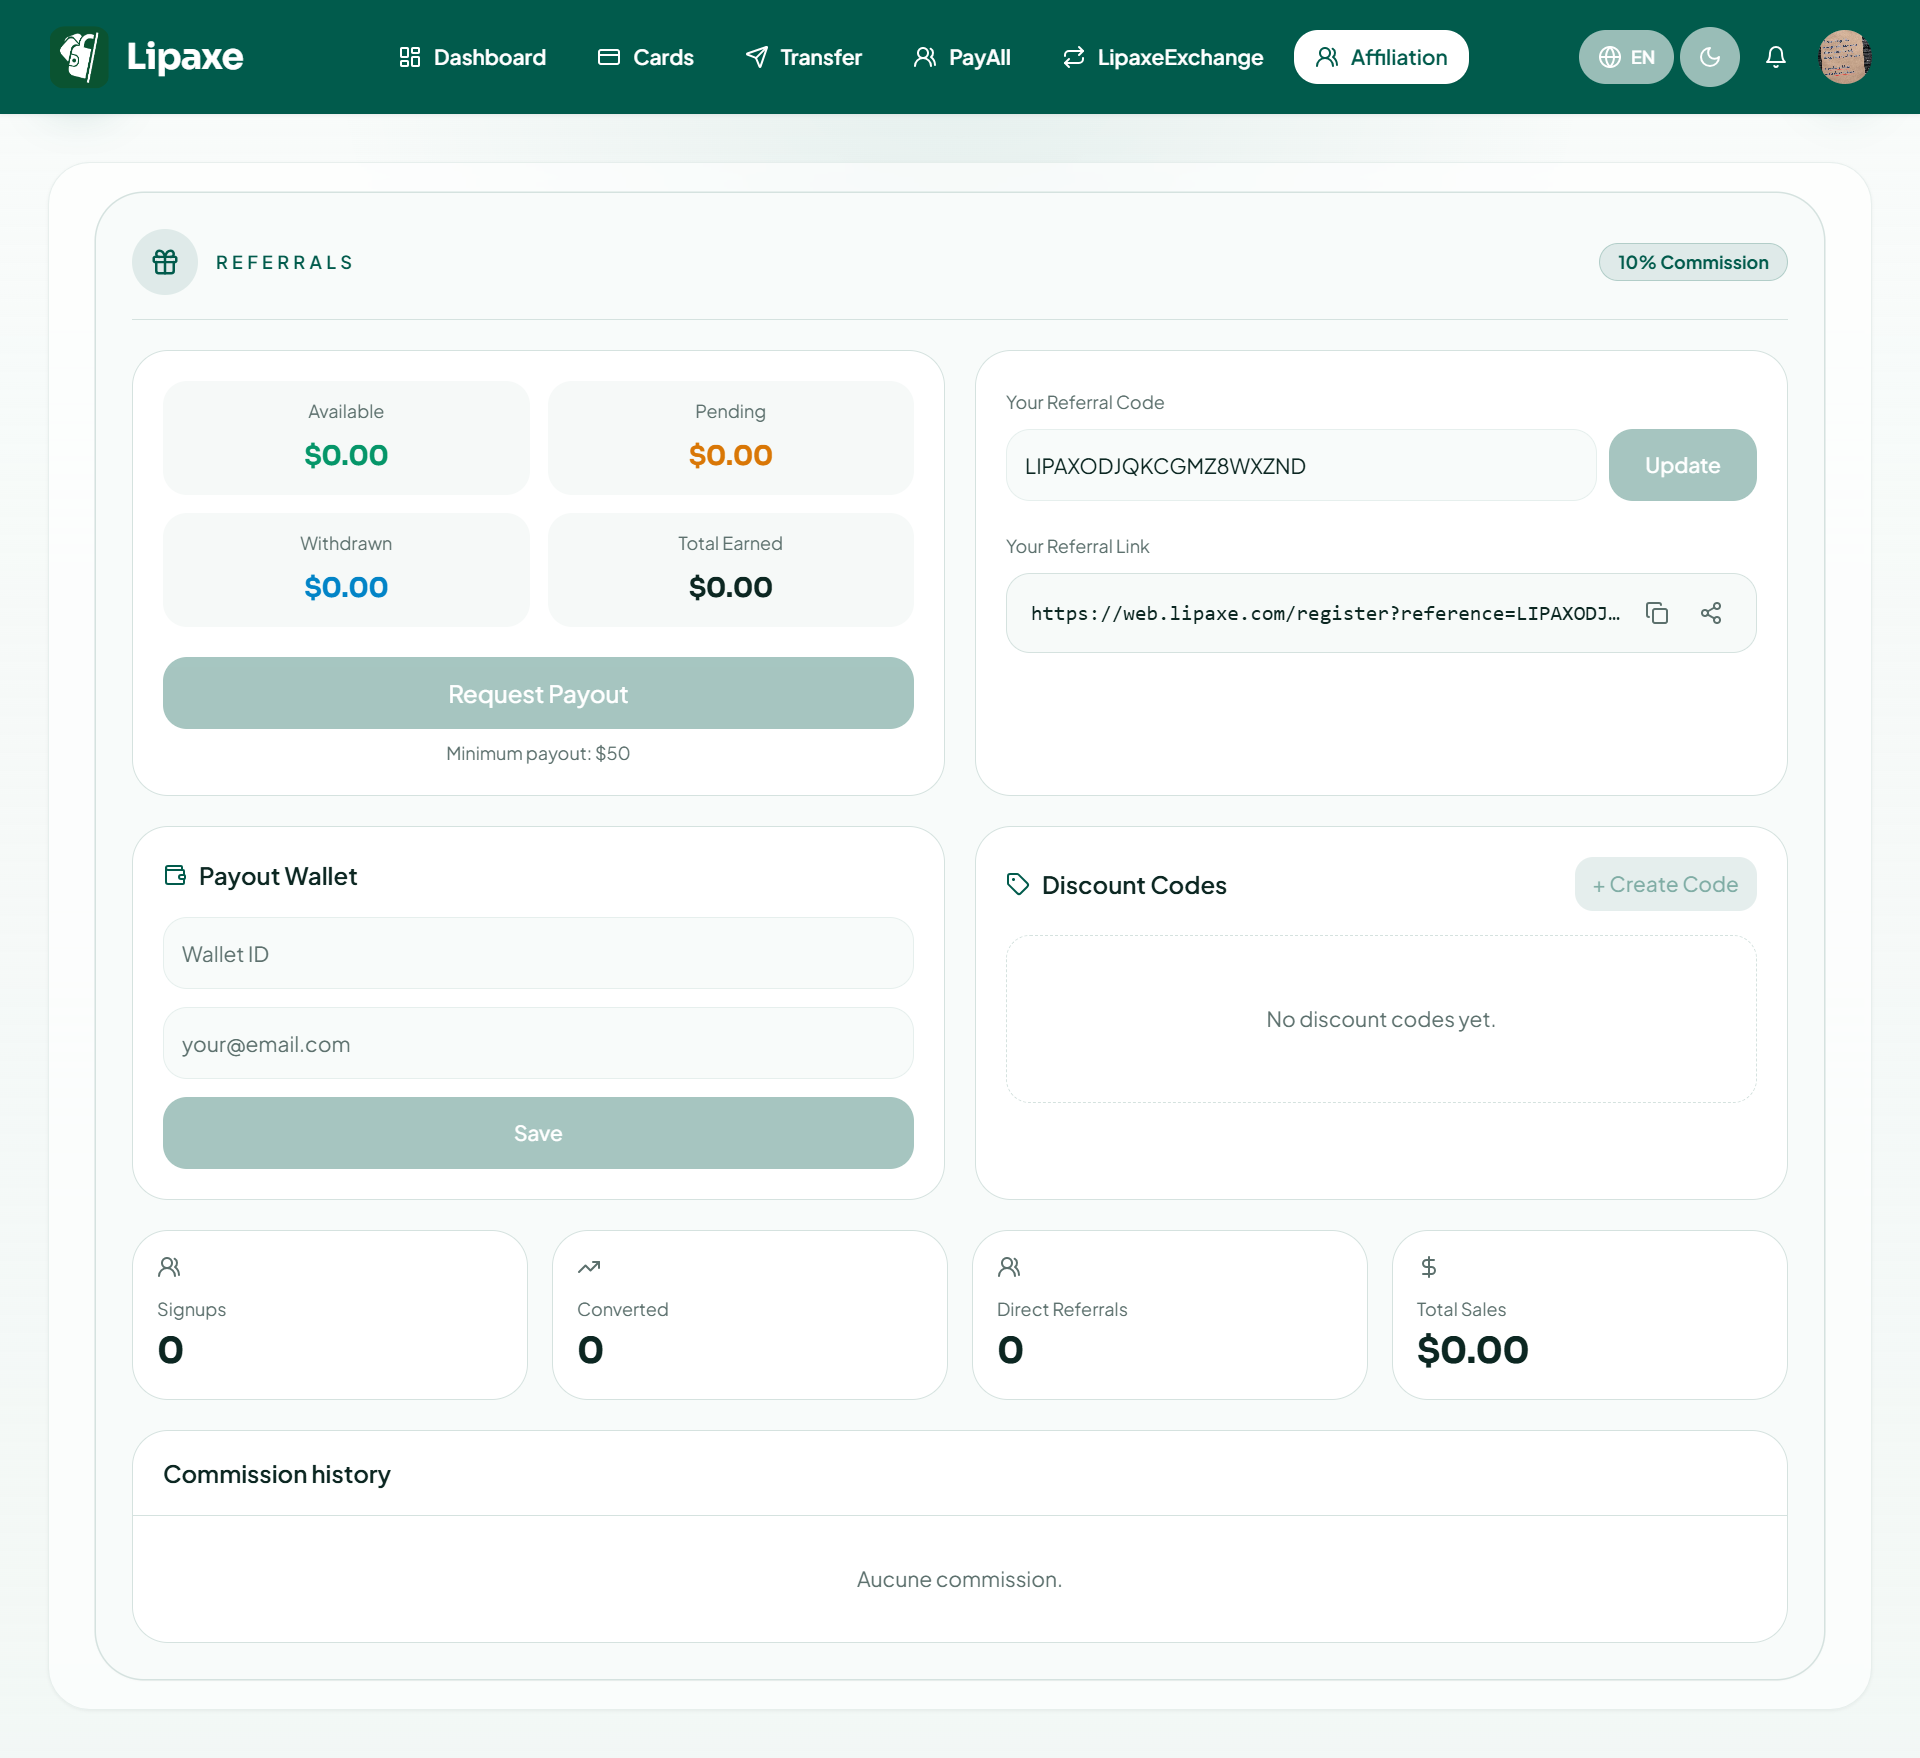This screenshot has height=1758, width=1920.
Task: Click the Lipaxe brand name
Action: [185, 57]
